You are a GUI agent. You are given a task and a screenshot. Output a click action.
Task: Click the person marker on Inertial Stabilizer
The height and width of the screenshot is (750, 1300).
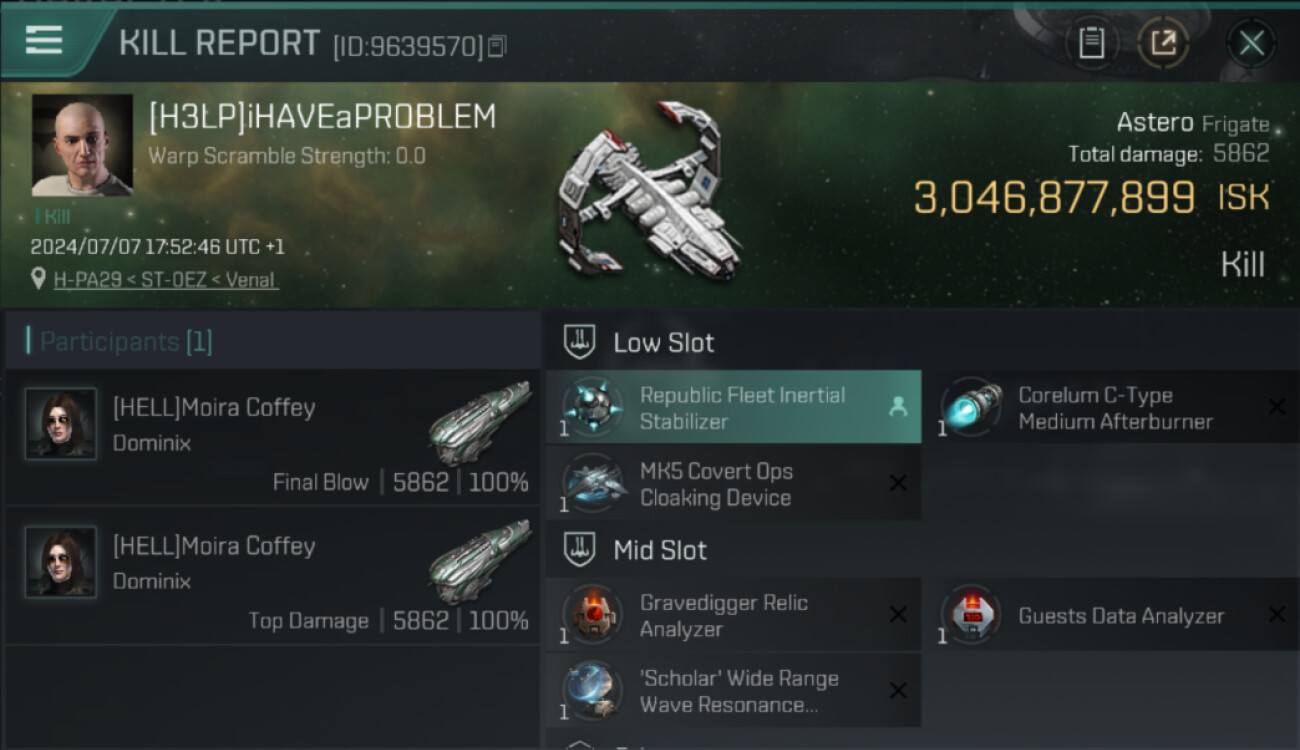click(x=897, y=407)
